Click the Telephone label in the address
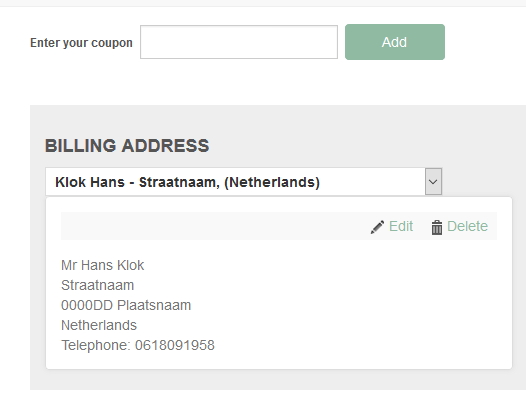 (96, 345)
